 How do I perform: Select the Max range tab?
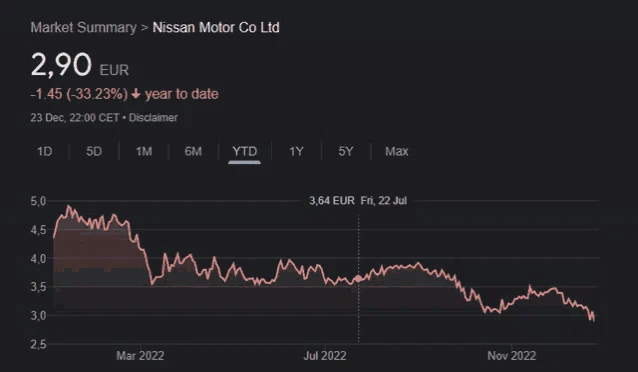(397, 151)
